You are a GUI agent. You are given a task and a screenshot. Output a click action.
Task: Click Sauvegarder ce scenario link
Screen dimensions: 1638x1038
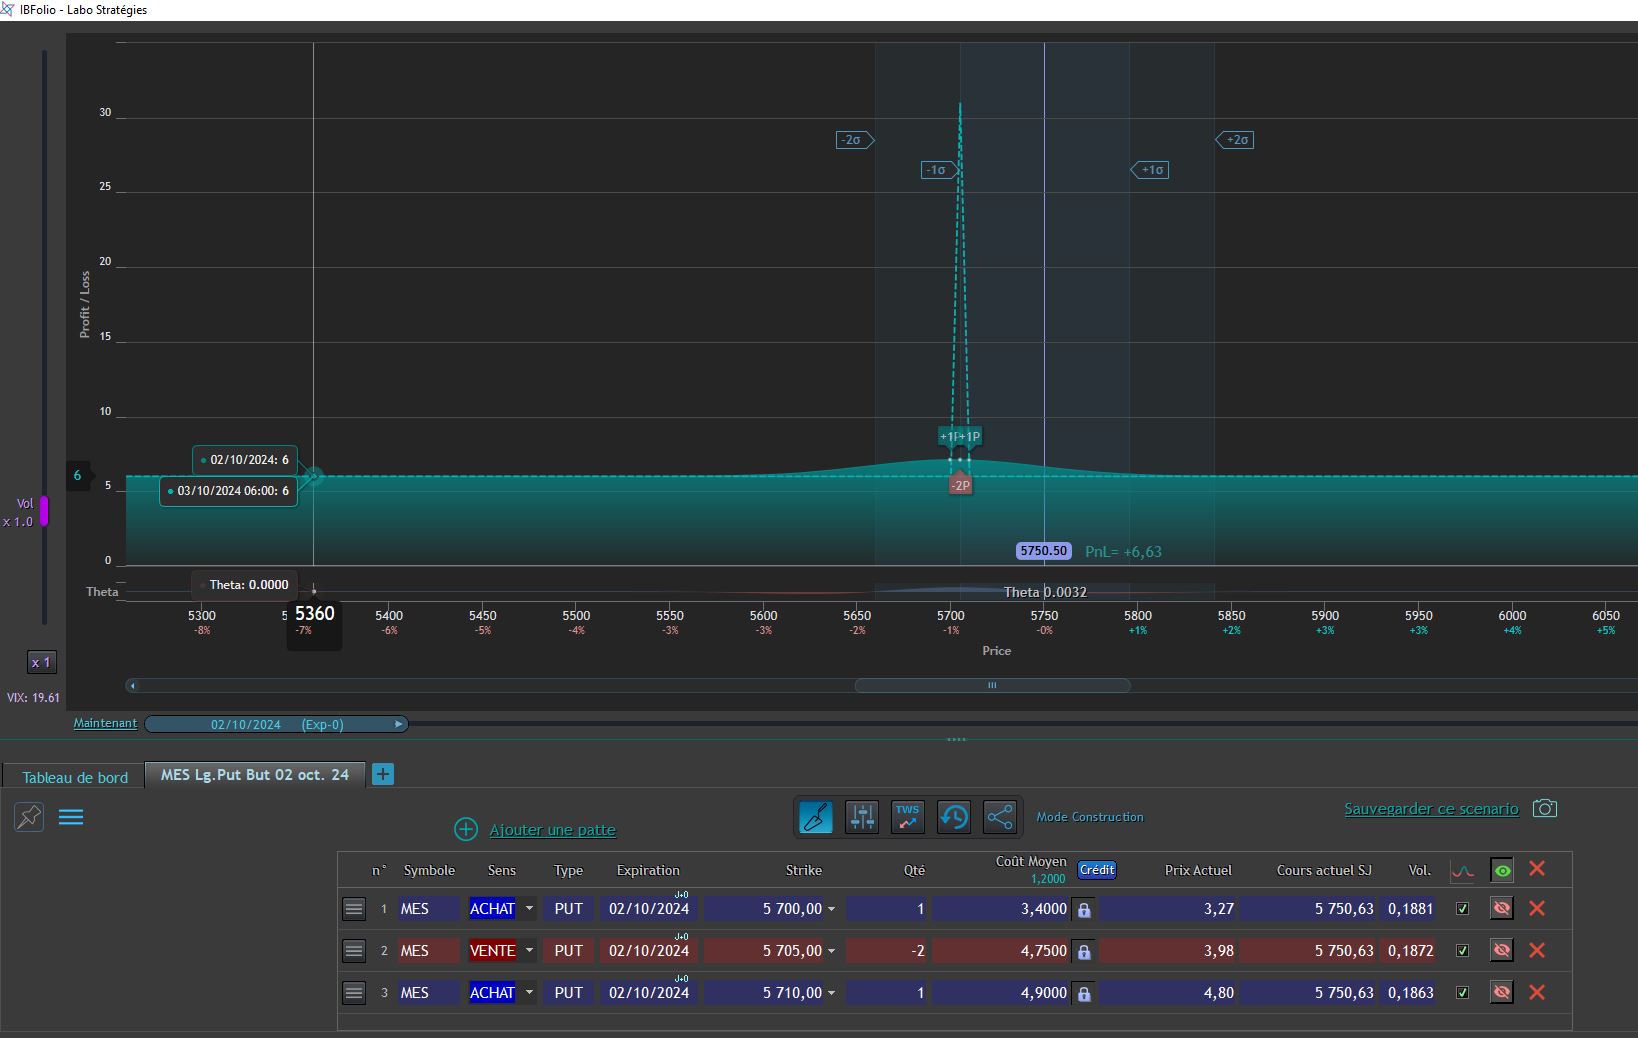click(1431, 809)
